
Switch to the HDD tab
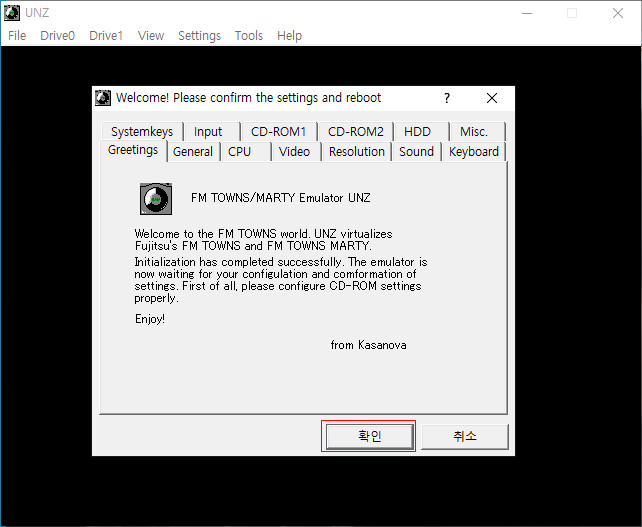tap(421, 131)
